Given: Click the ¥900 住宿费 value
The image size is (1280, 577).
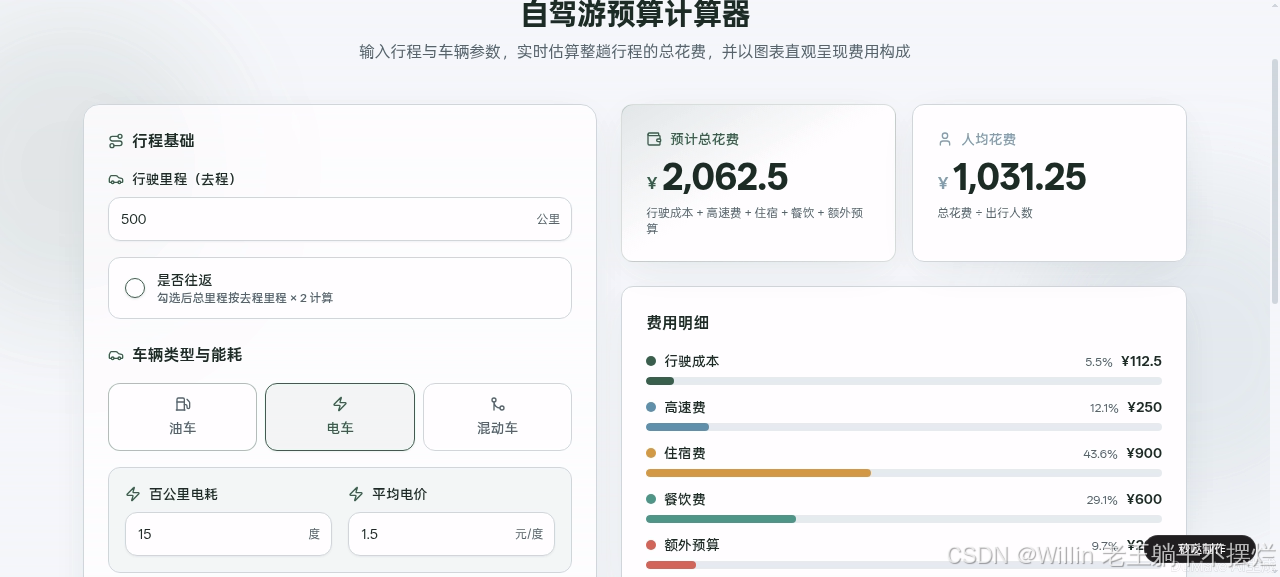Looking at the screenshot, I should point(1144,453).
